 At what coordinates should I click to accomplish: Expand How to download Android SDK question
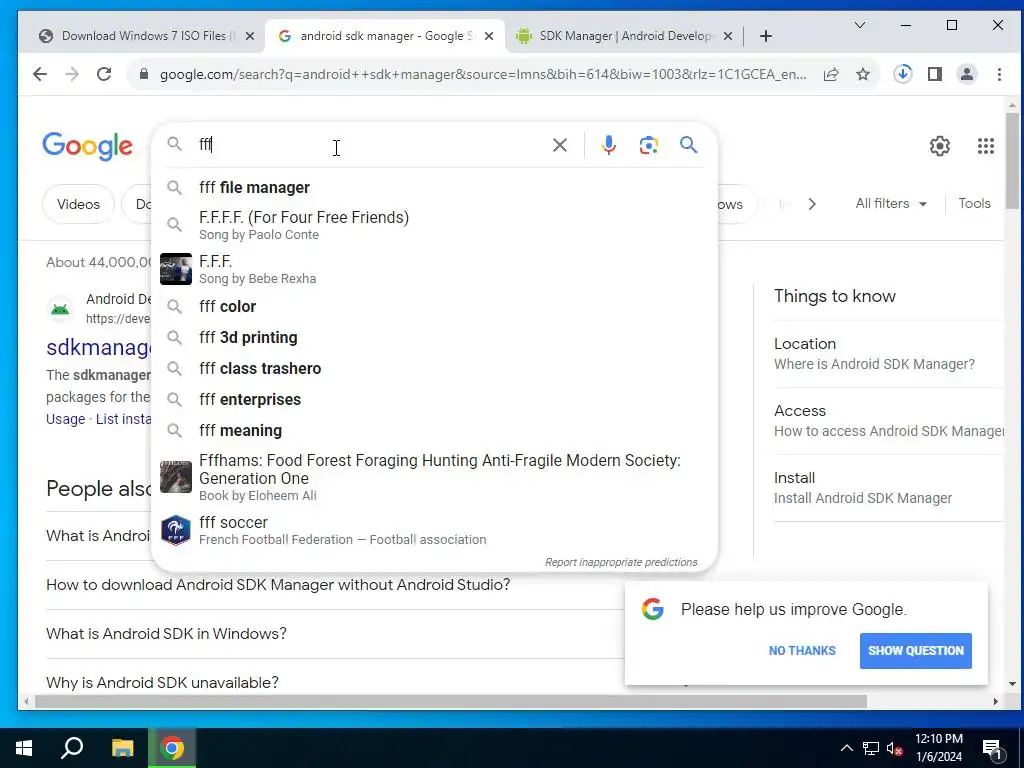click(278, 584)
